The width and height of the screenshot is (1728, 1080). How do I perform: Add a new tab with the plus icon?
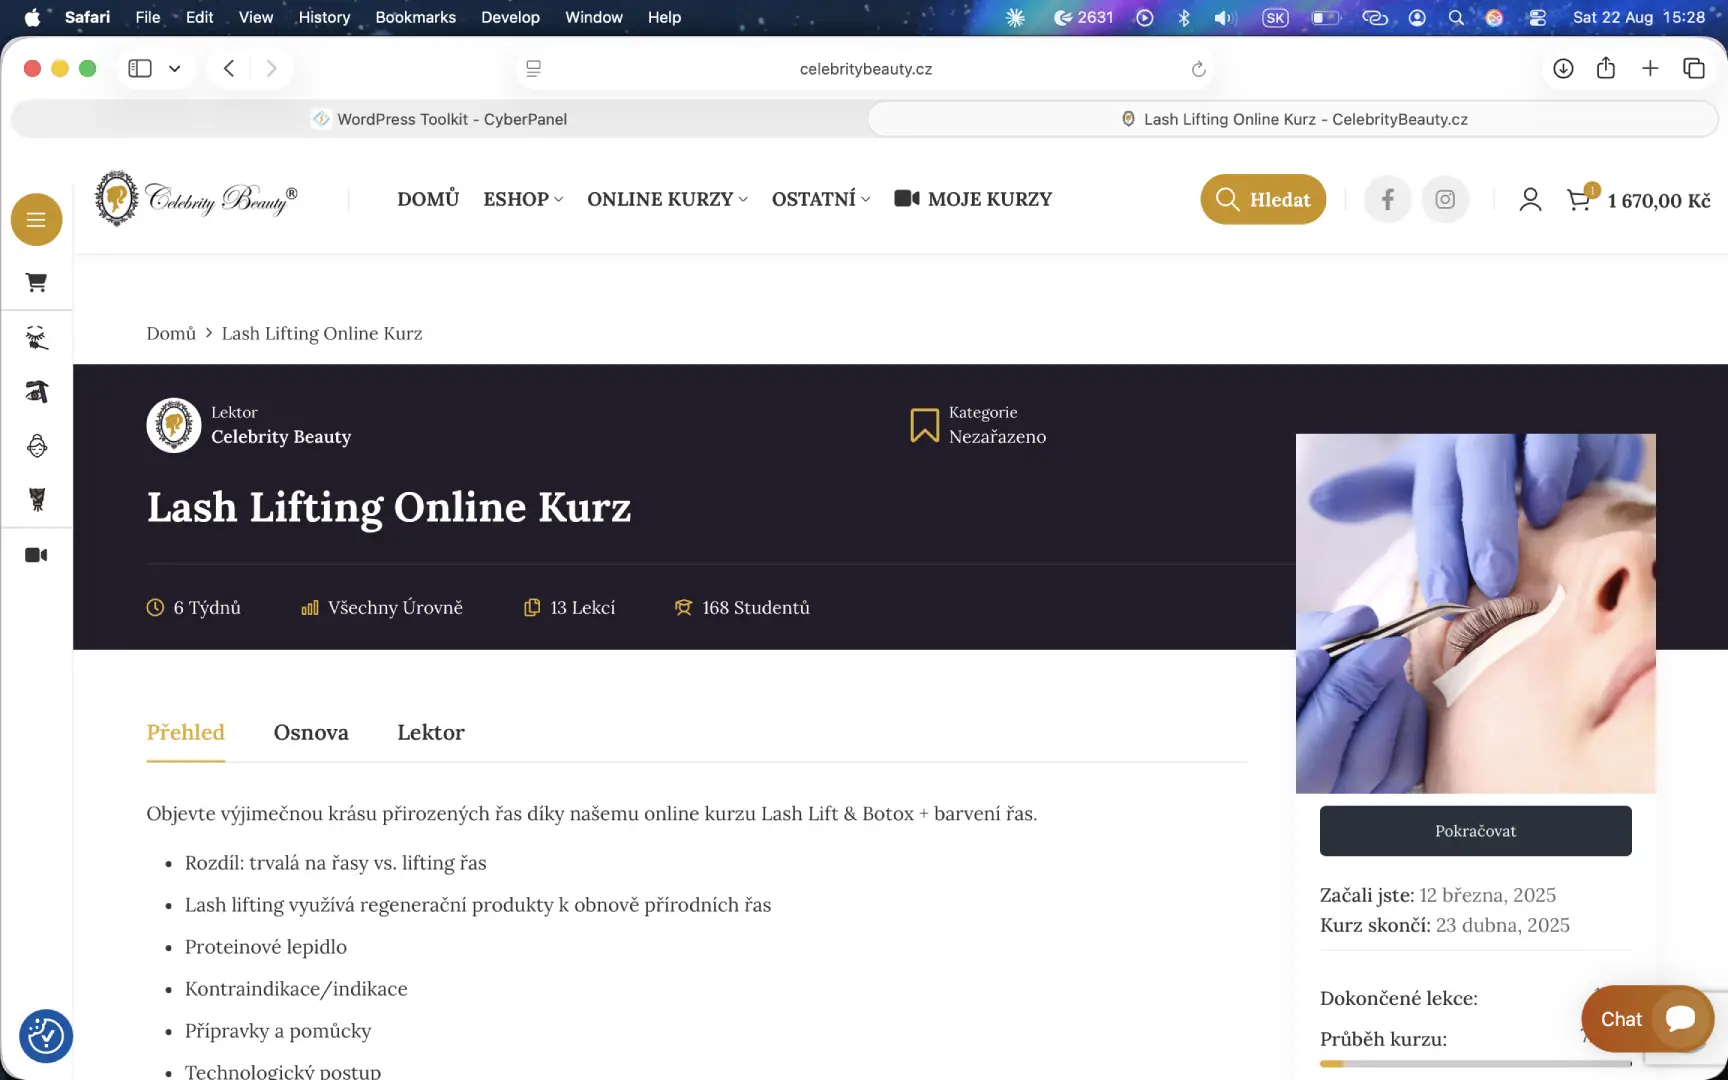tap(1650, 68)
